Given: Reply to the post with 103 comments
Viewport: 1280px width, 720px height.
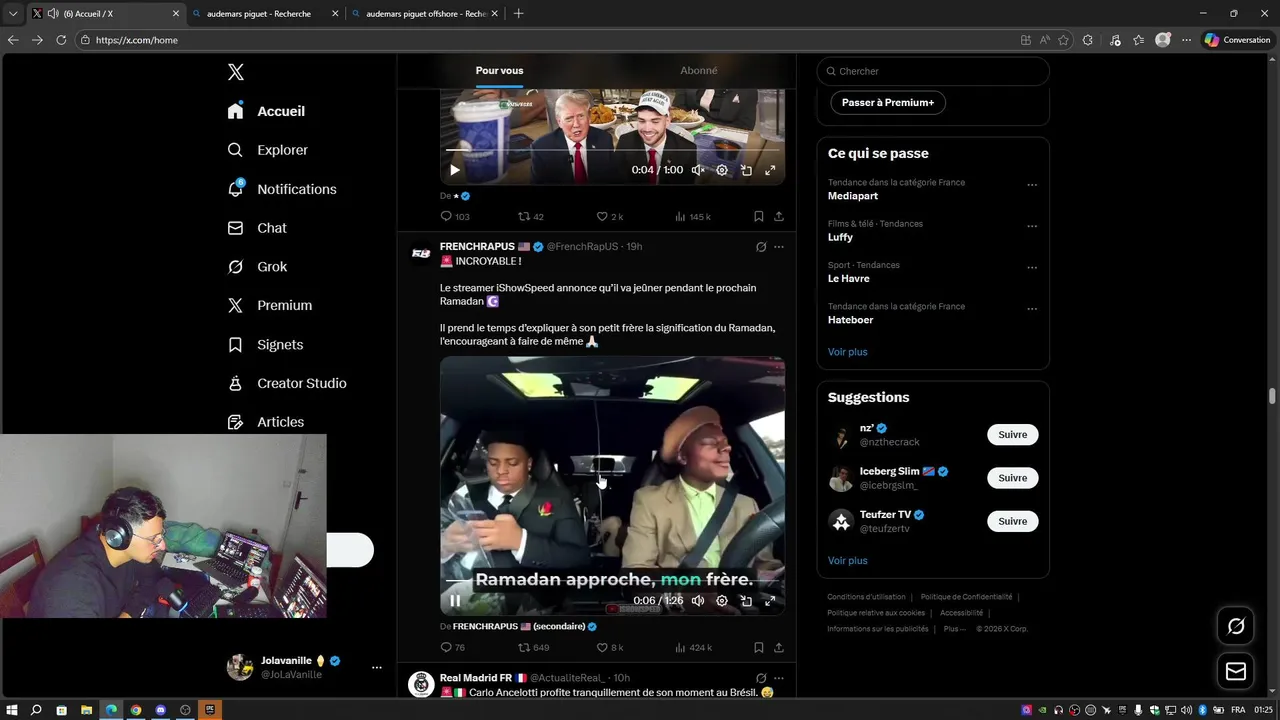Looking at the screenshot, I should click(455, 216).
